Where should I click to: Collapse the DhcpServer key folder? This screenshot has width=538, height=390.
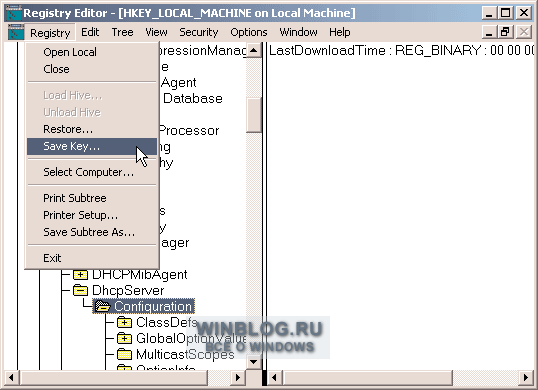point(80,291)
